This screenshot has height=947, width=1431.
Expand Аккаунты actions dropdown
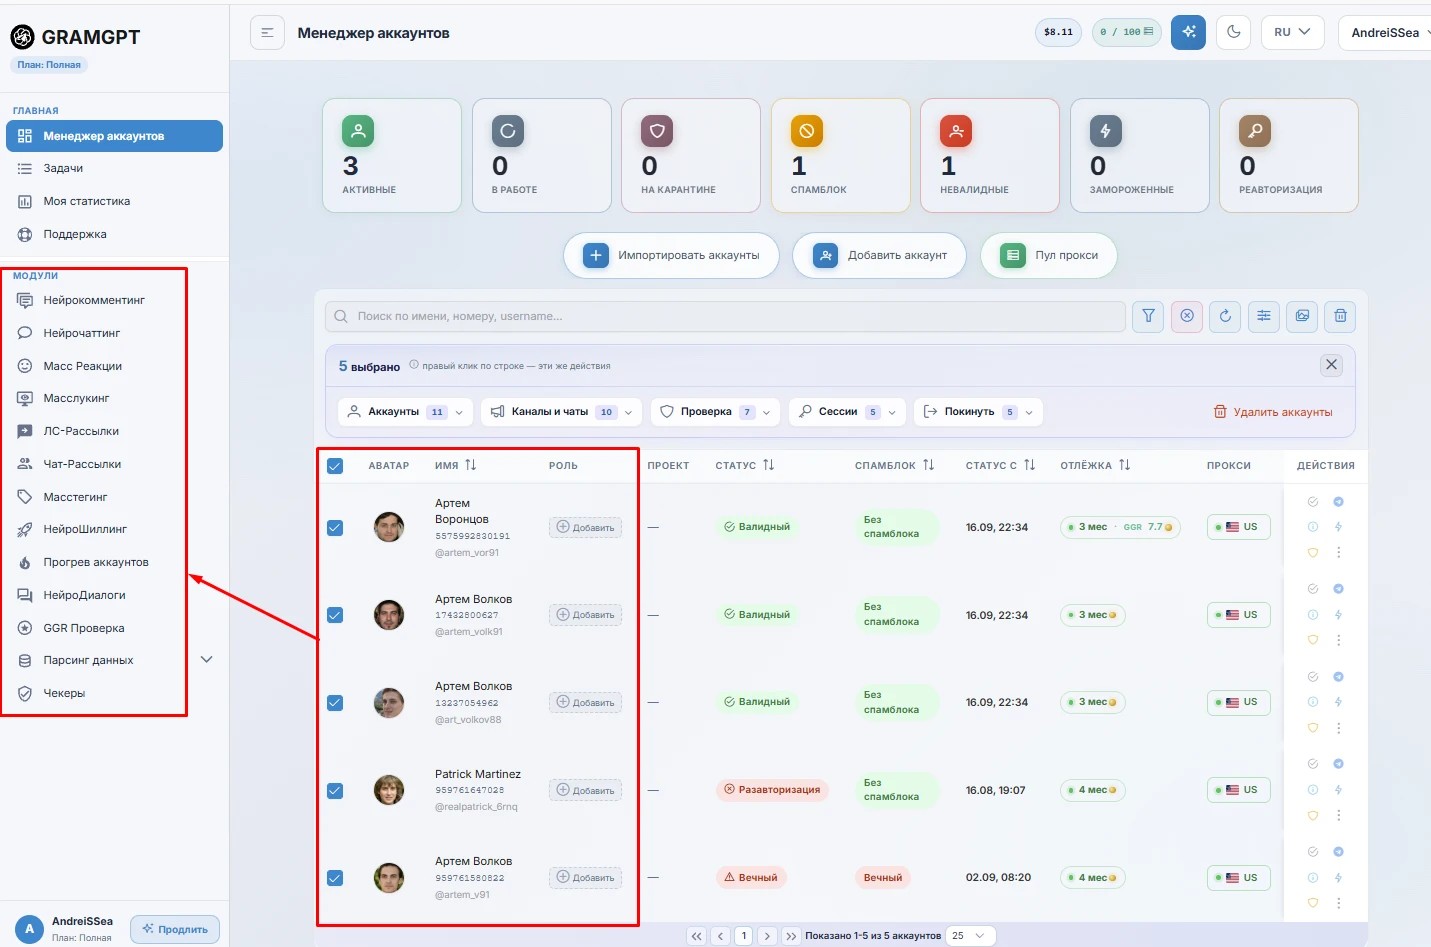click(405, 412)
